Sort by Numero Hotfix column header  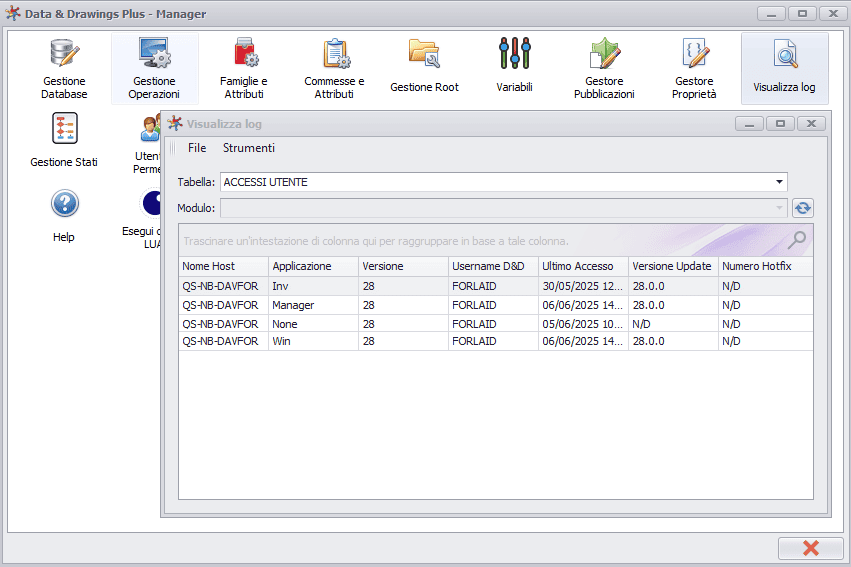pos(766,266)
